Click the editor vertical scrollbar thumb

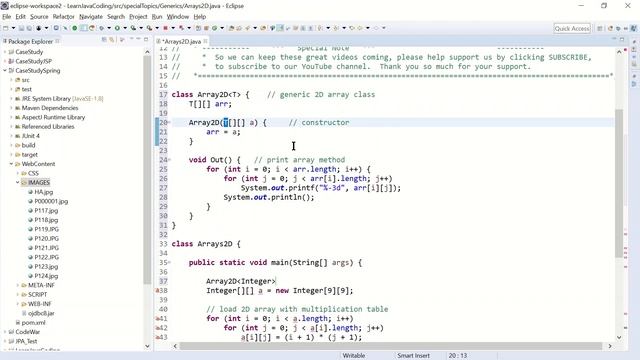click(619, 183)
